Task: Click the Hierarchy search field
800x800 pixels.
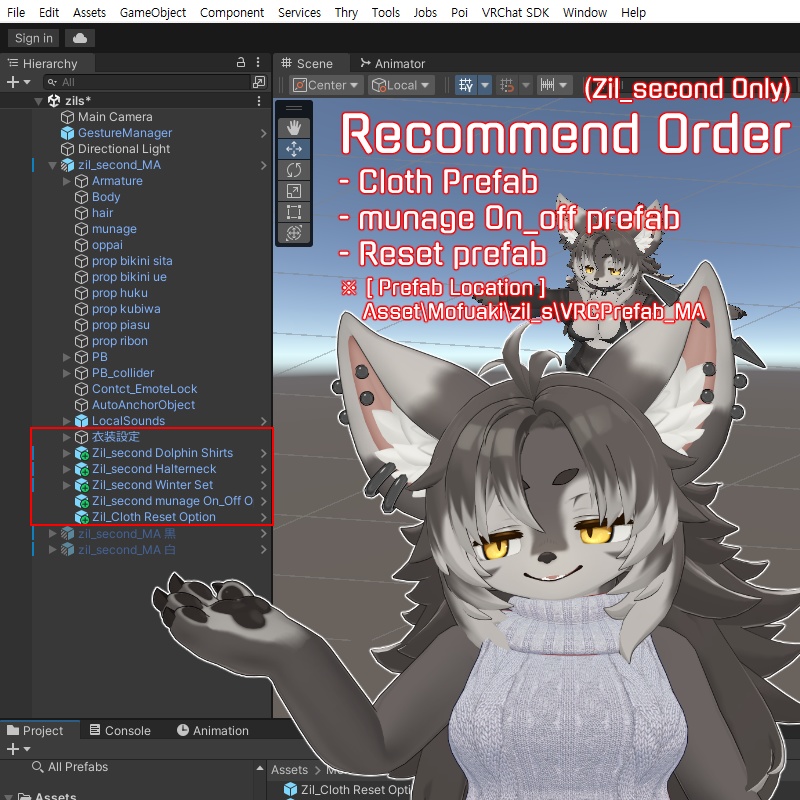Action: click(x=148, y=82)
